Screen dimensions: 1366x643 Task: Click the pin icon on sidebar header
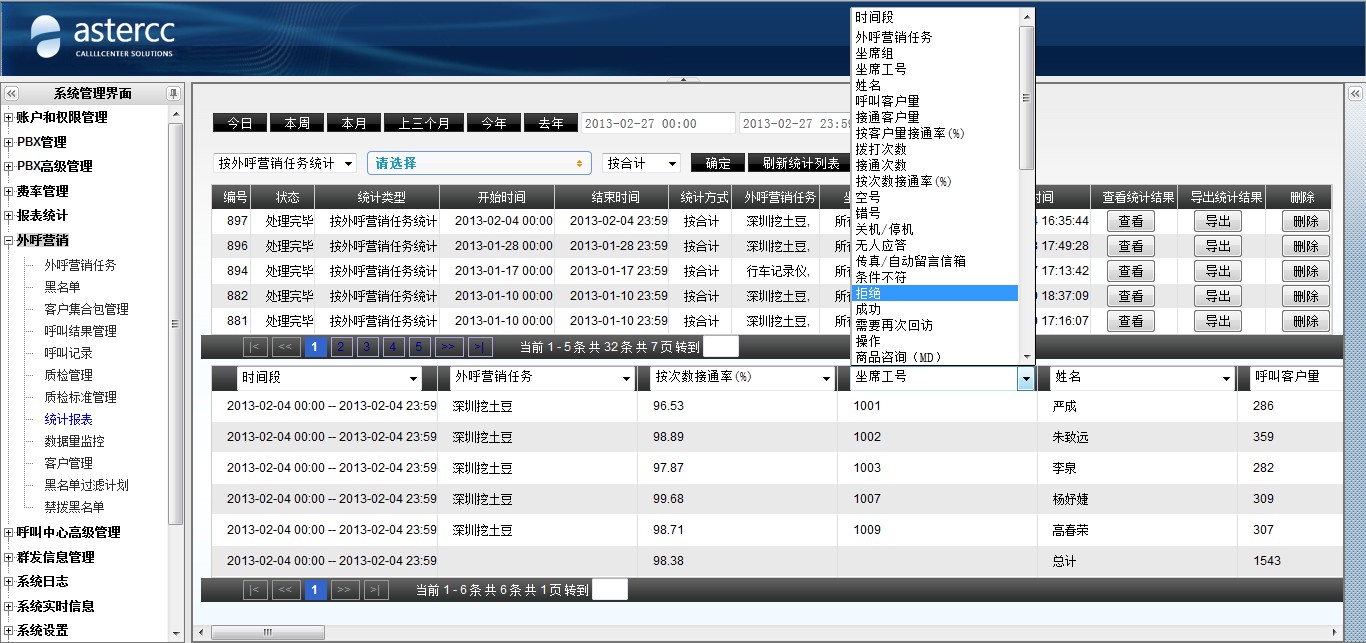173,93
